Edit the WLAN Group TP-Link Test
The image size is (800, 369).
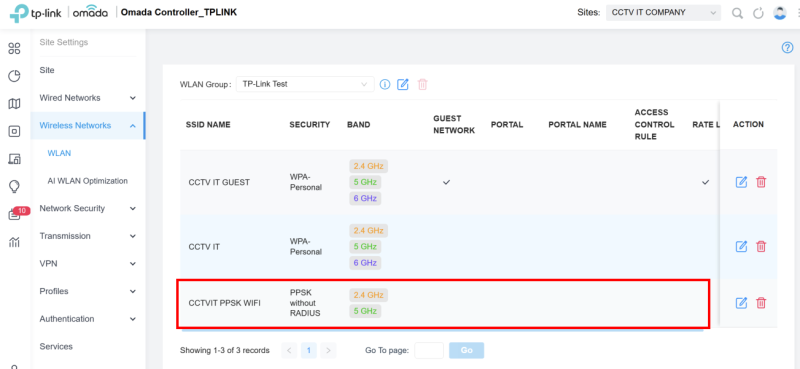tap(403, 84)
